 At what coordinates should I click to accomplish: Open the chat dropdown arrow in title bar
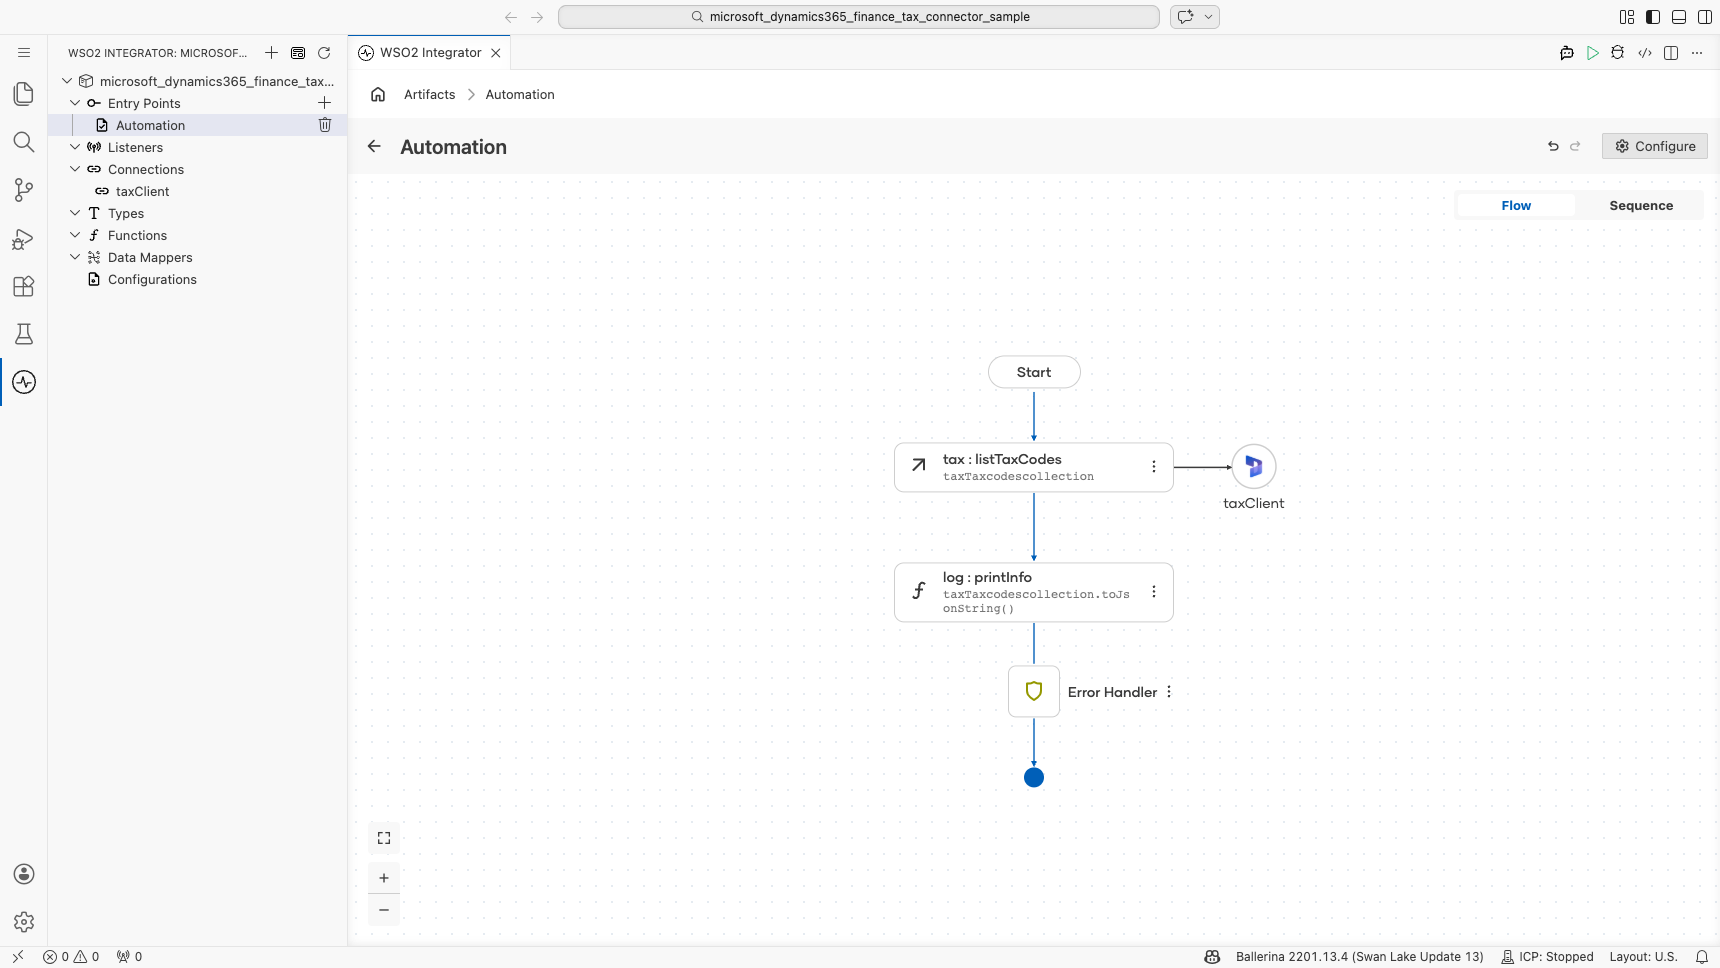pos(1209,17)
